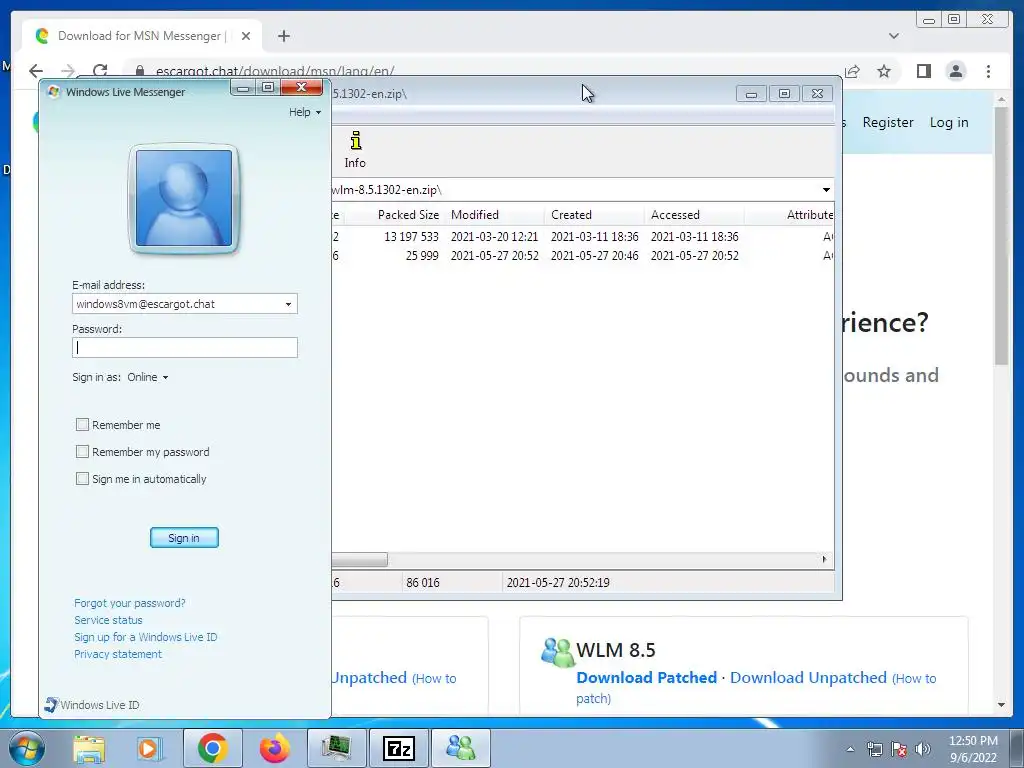Switch to Messenger taskbar button

click(x=460, y=748)
